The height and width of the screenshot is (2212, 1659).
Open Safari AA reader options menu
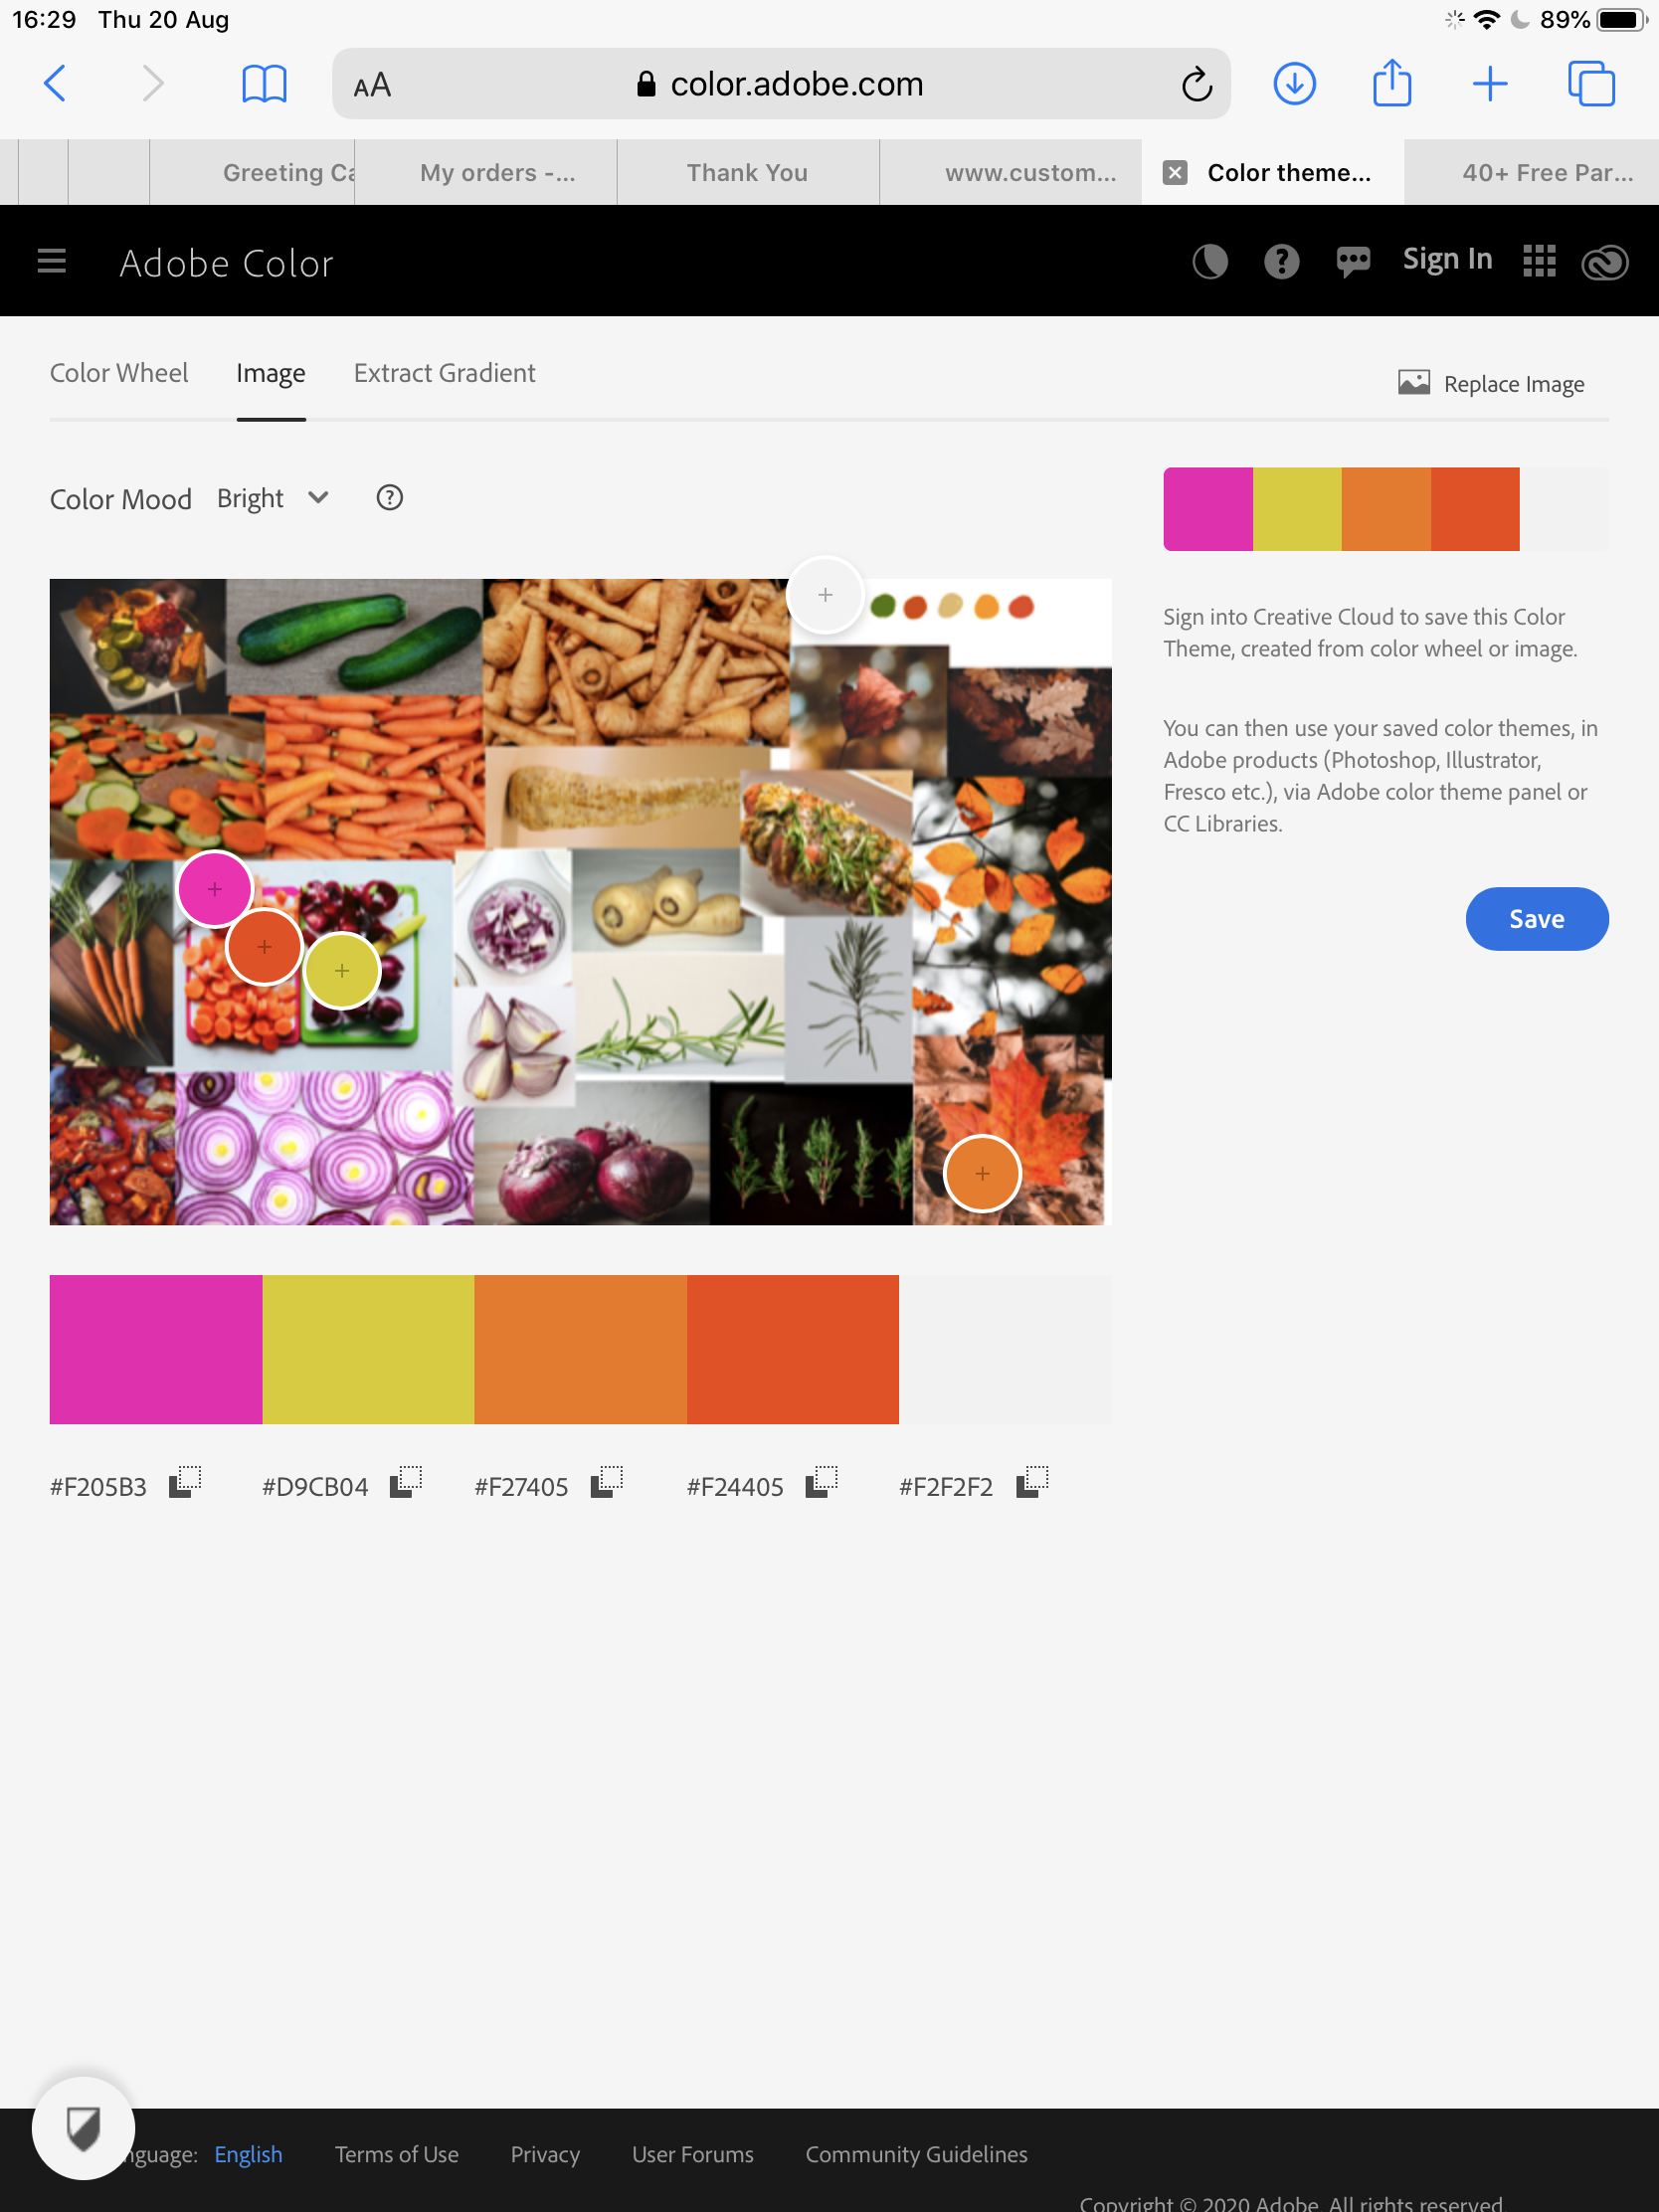(x=372, y=85)
